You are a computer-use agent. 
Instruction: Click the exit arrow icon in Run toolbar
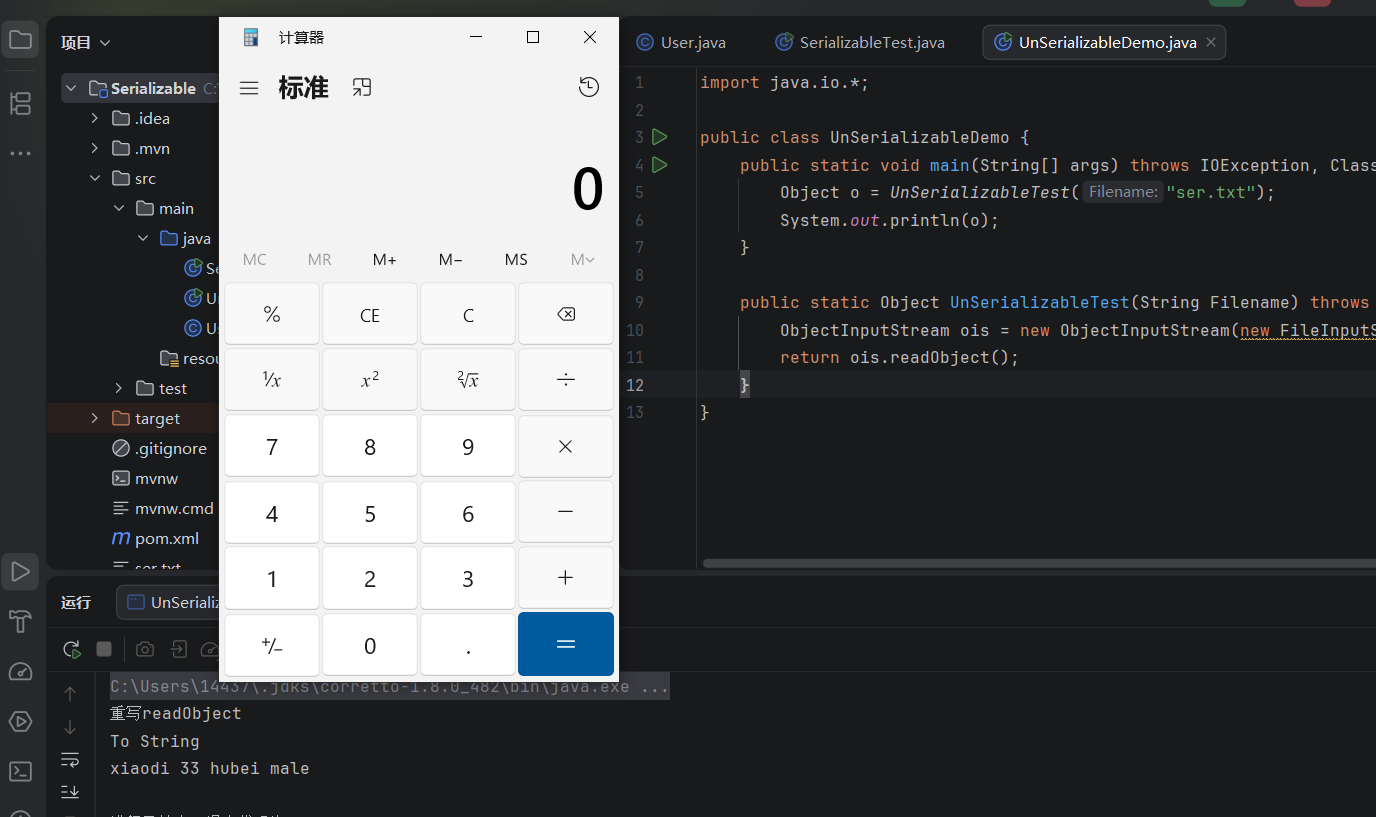(x=178, y=649)
